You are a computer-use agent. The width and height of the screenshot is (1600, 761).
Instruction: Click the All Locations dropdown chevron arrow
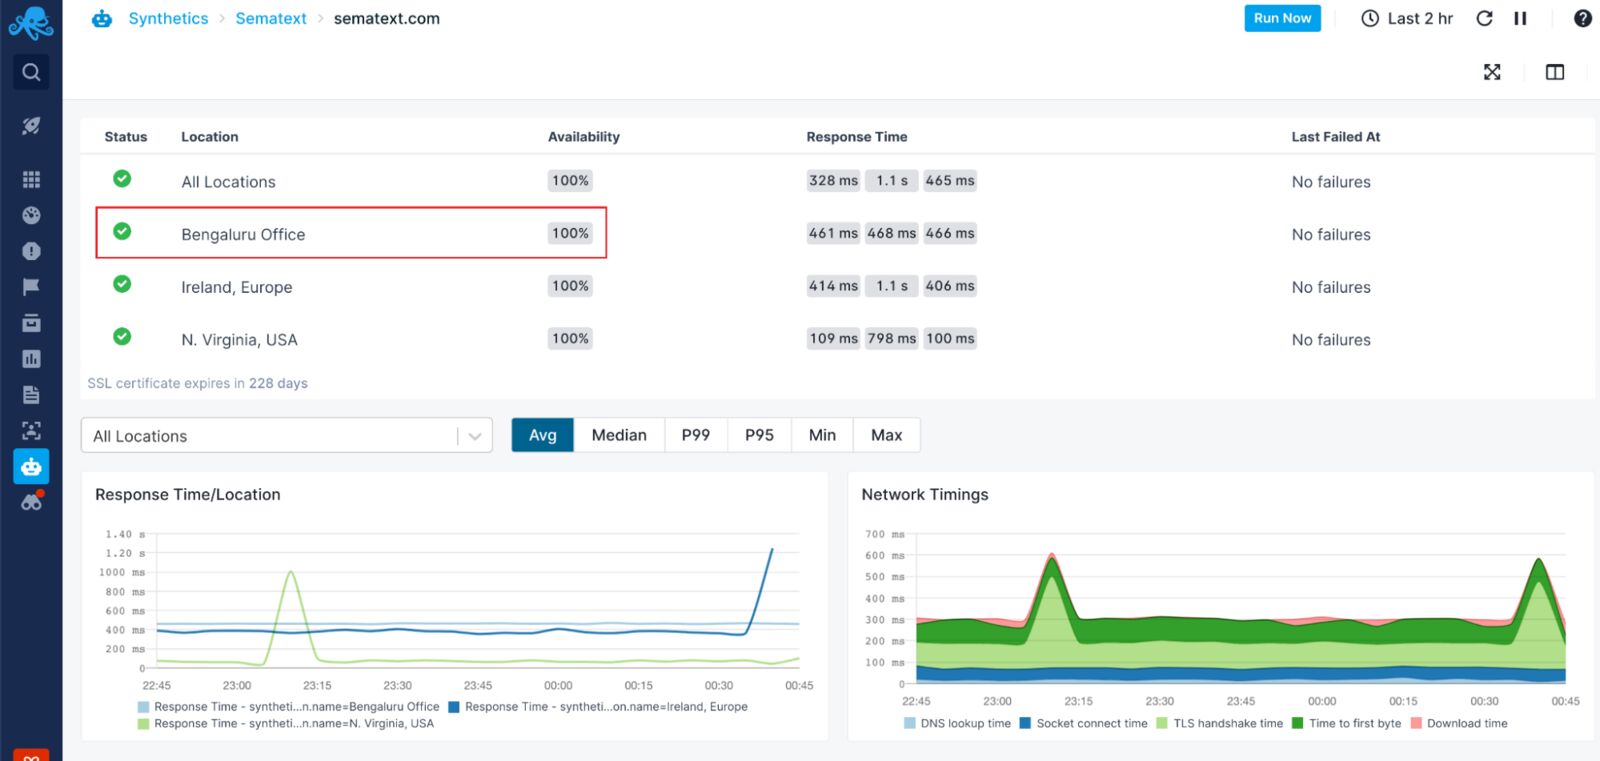pos(475,436)
